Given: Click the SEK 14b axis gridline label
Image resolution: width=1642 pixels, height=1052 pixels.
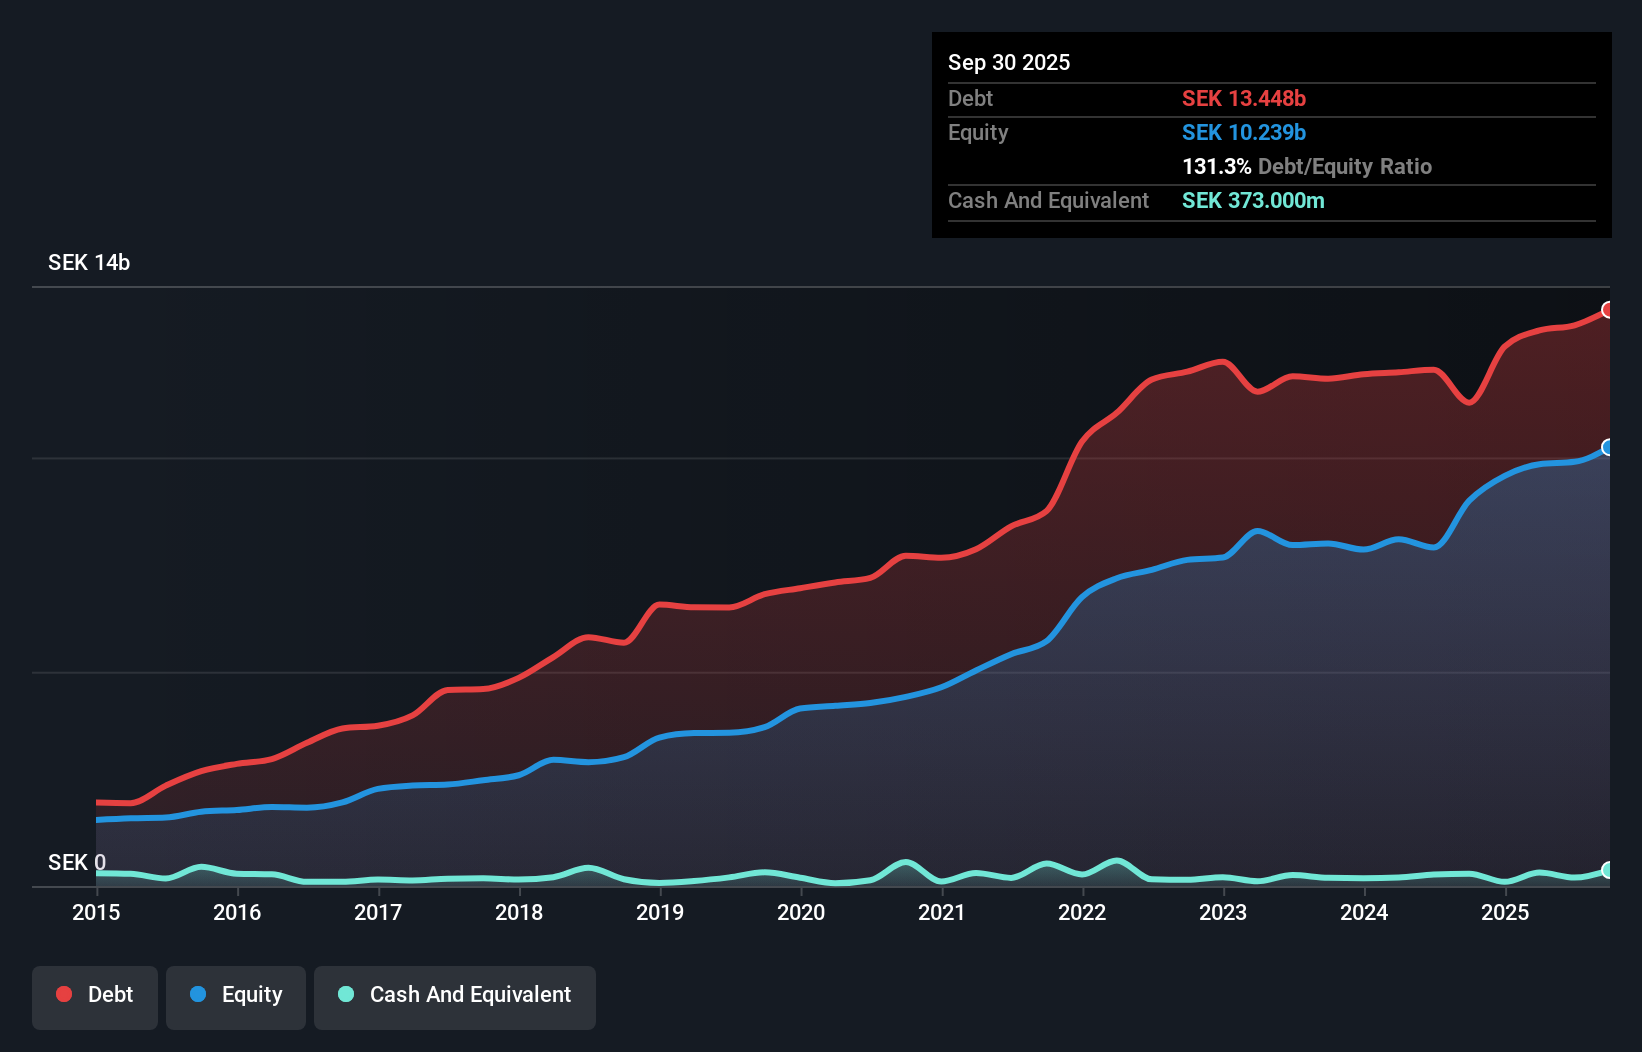Looking at the screenshot, I should [x=88, y=262].
